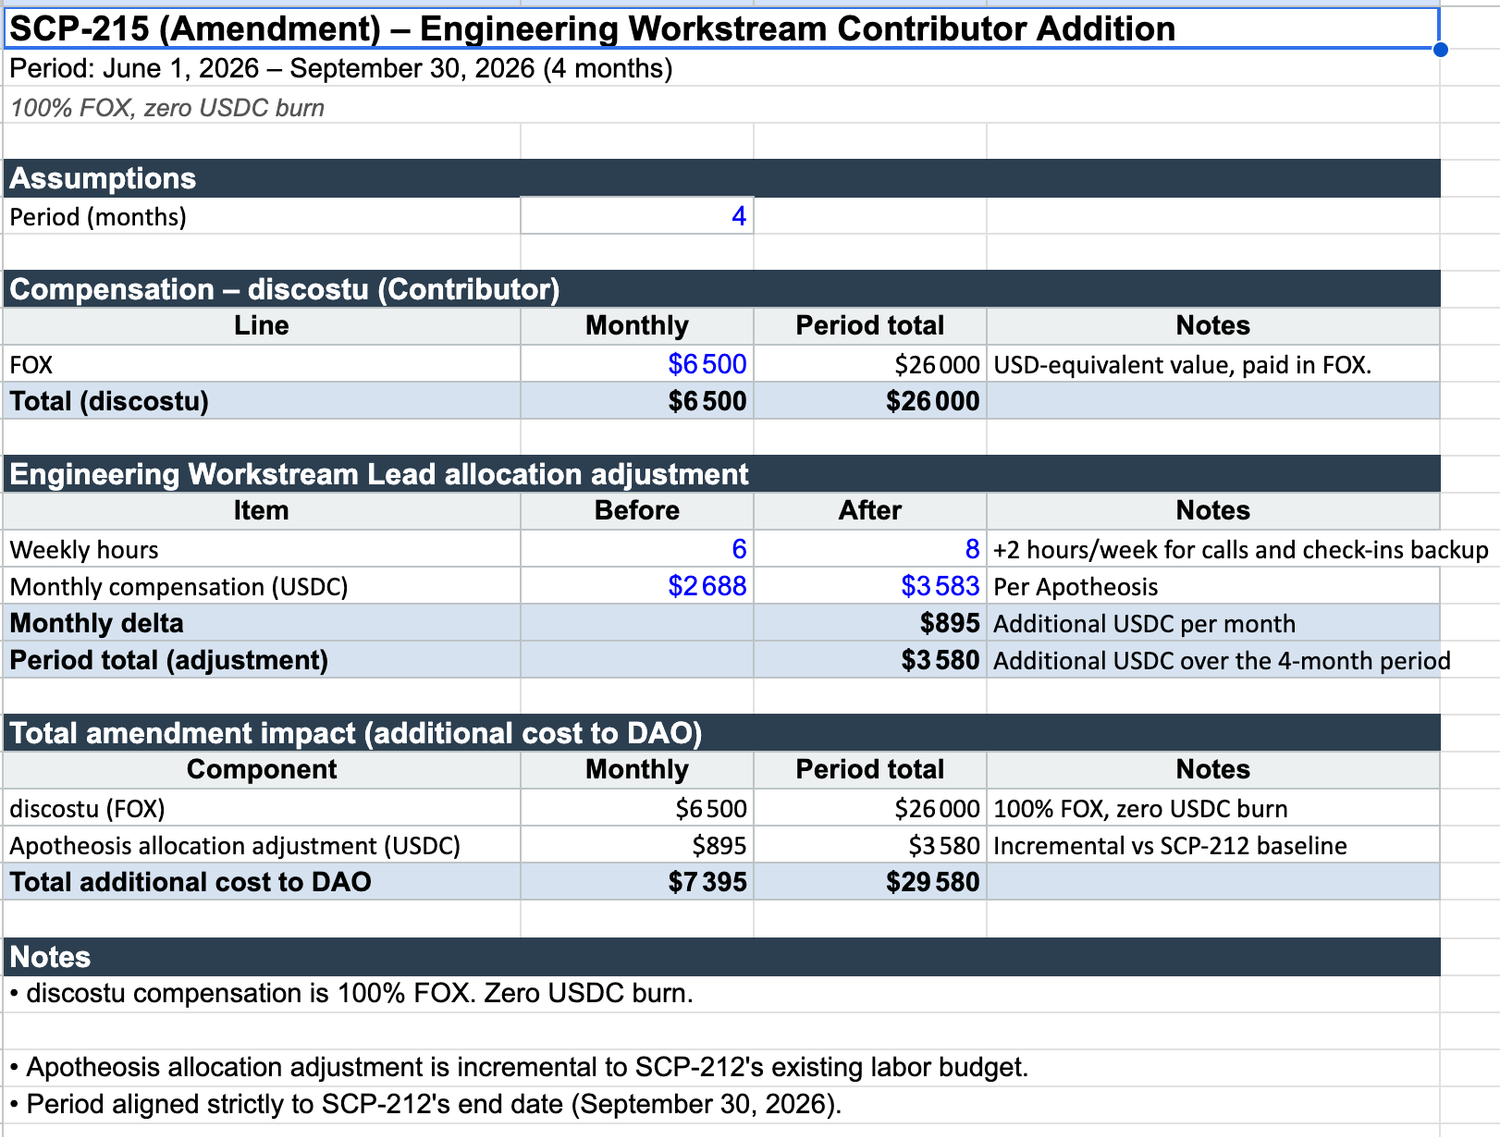Click the 'Incremental vs SCP-212 baseline' note cell
The height and width of the screenshot is (1137, 1500).
(1213, 845)
